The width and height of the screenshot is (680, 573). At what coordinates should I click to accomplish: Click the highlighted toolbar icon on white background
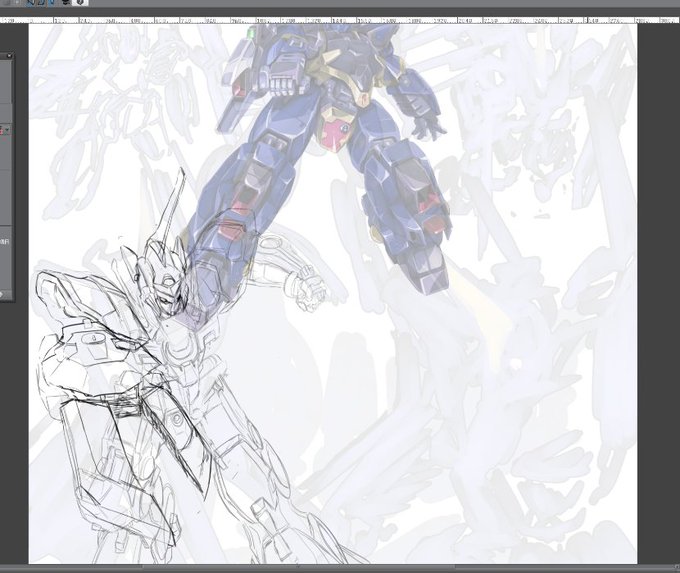click(80, 2)
